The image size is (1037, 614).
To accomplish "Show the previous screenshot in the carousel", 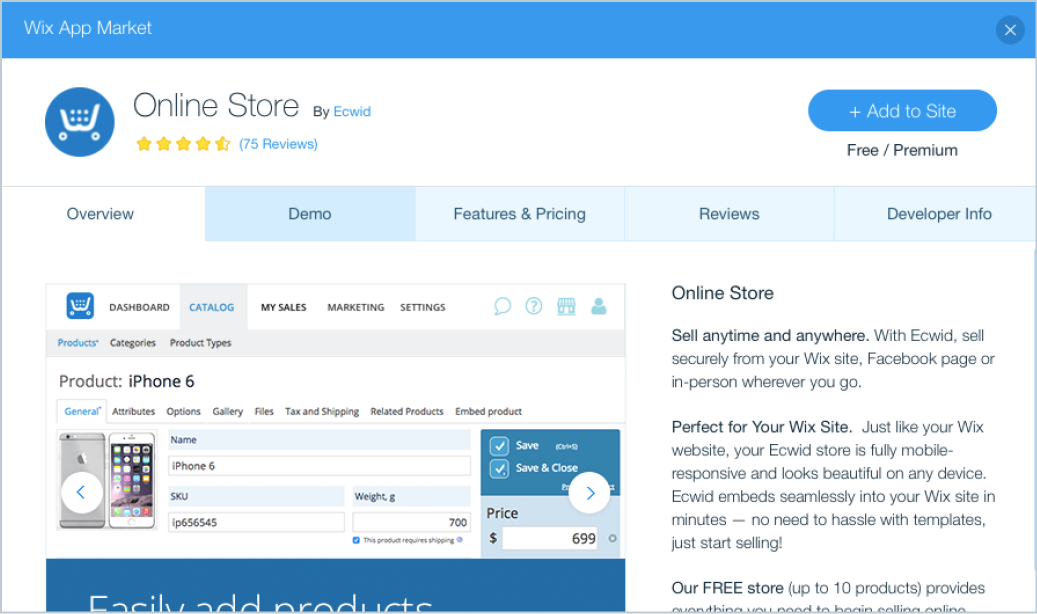I will (x=81, y=492).
